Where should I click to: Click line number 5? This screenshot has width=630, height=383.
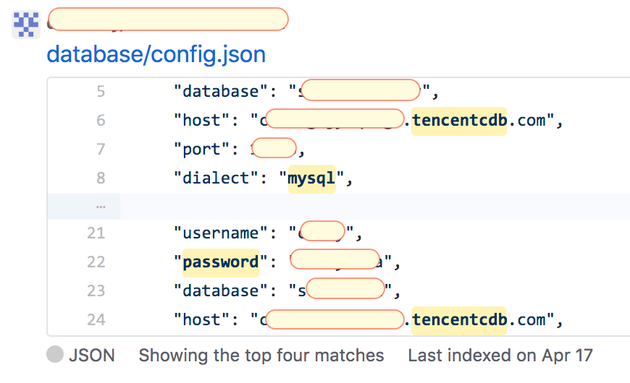pyautogui.click(x=101, y=92)
